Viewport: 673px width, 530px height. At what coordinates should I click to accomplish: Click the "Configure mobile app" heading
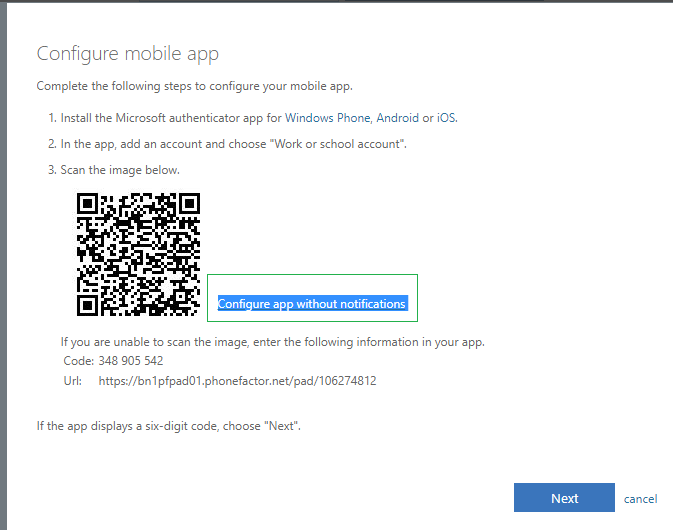click(127, 54)
